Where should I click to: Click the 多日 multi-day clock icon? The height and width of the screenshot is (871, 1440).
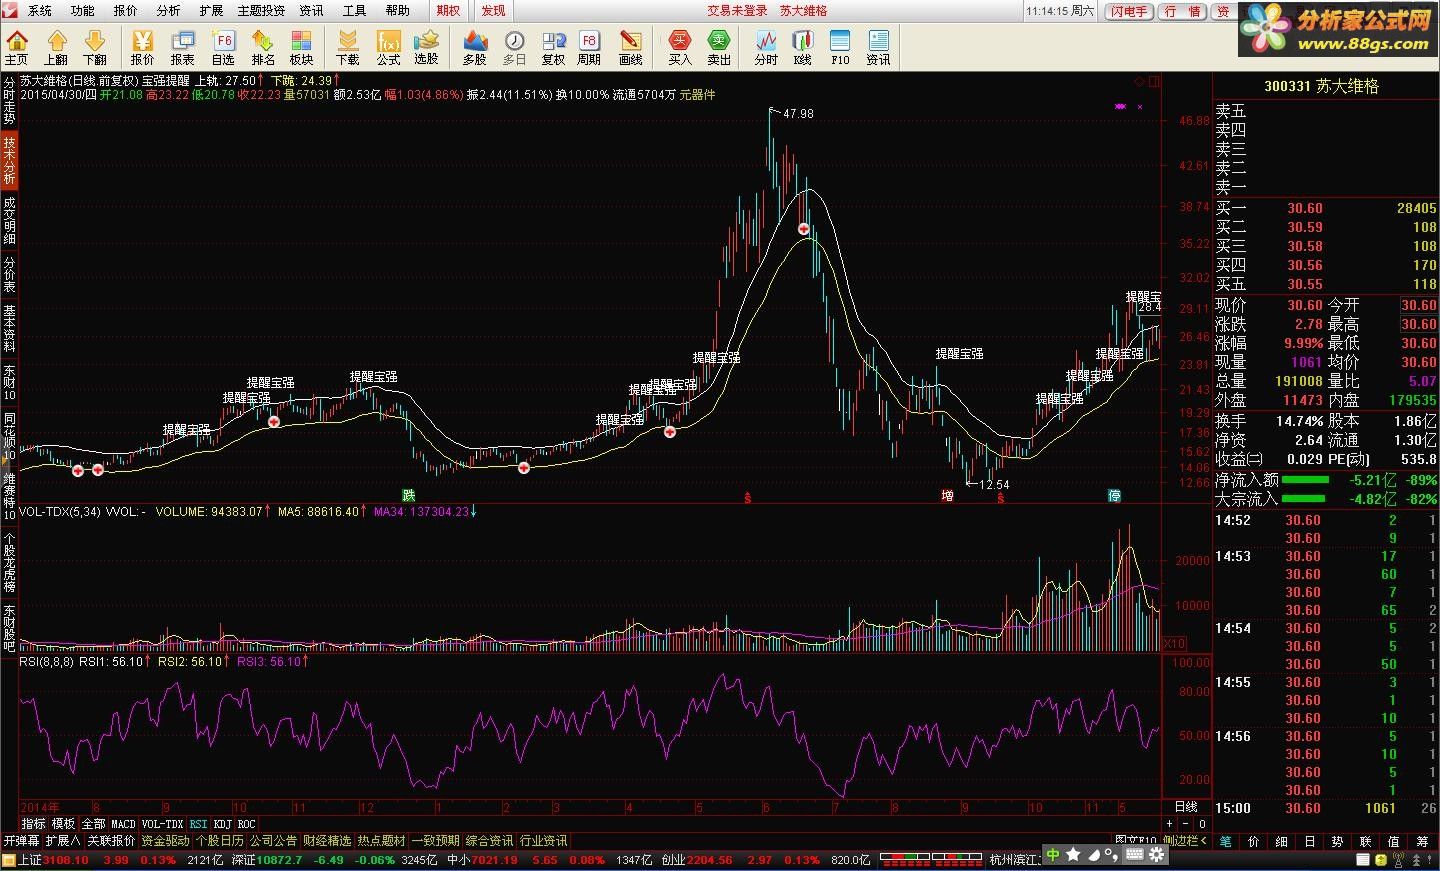pyautogui.click(x=514, y=47)
